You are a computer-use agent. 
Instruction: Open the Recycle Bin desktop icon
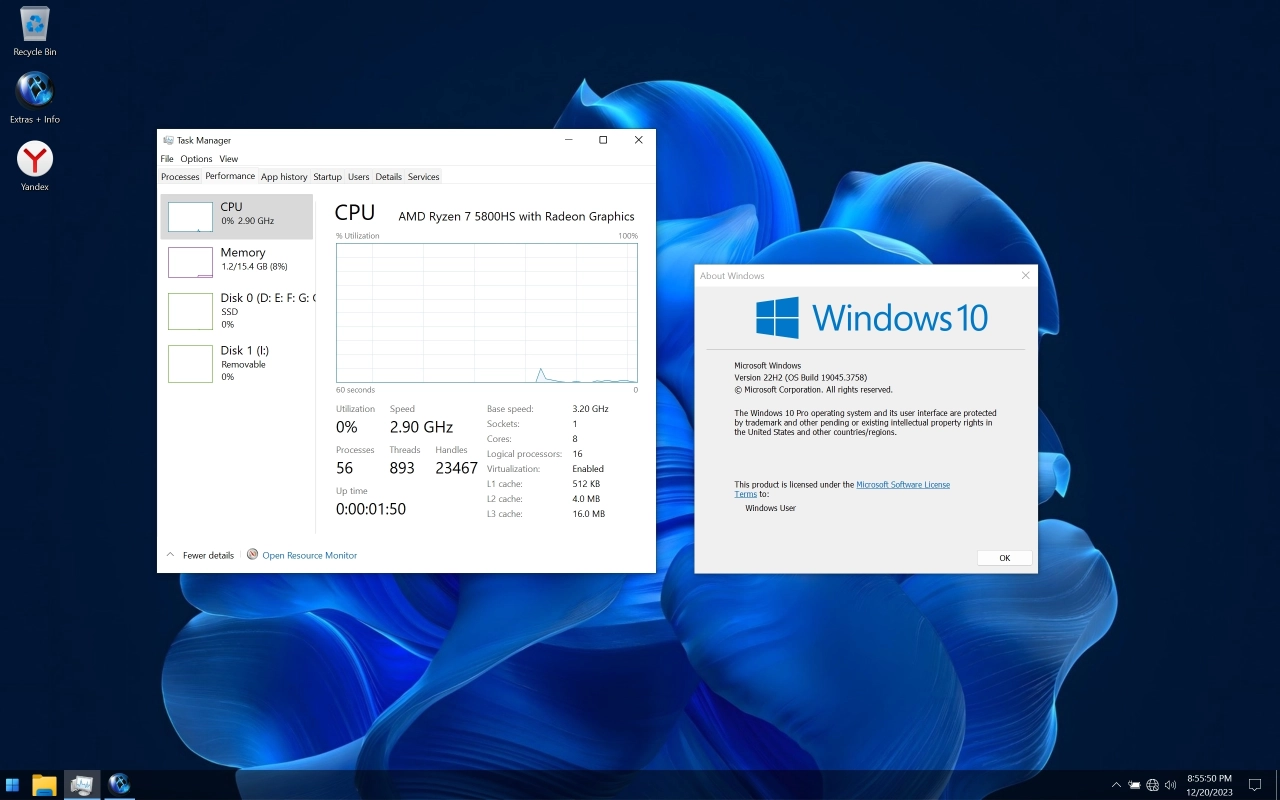click(35, 31)
